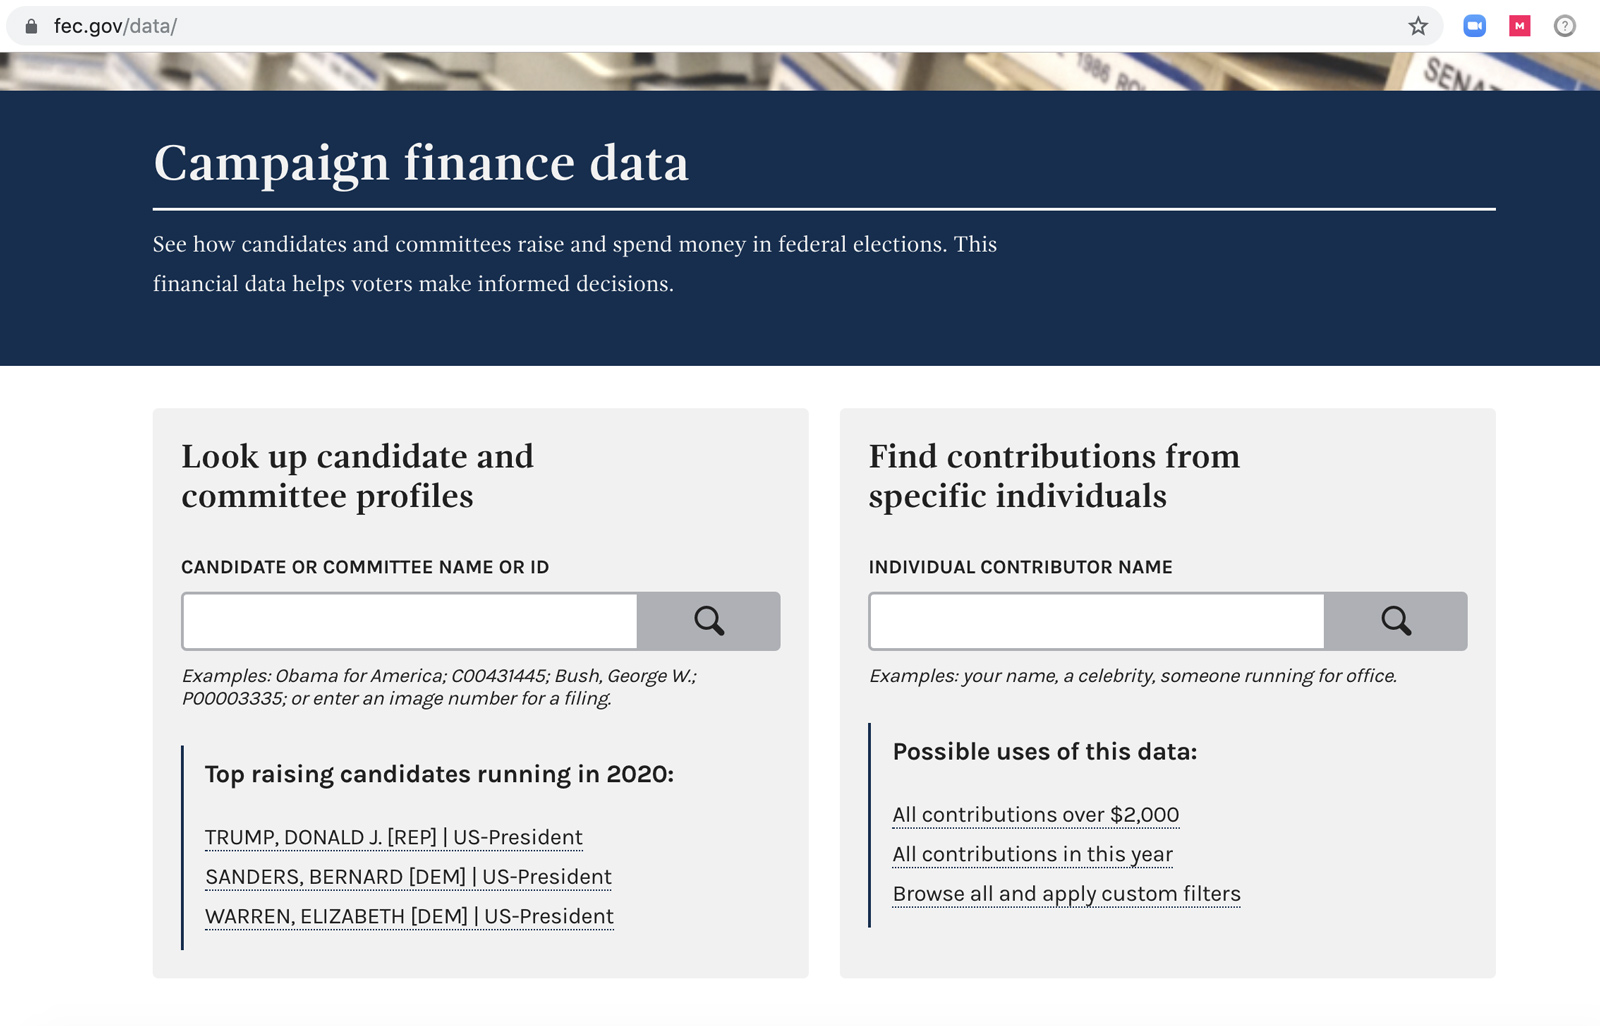Open the Zoom video camera browser extension
This screenshot has width=1600, height=1026.
(x=1474, y=25)
